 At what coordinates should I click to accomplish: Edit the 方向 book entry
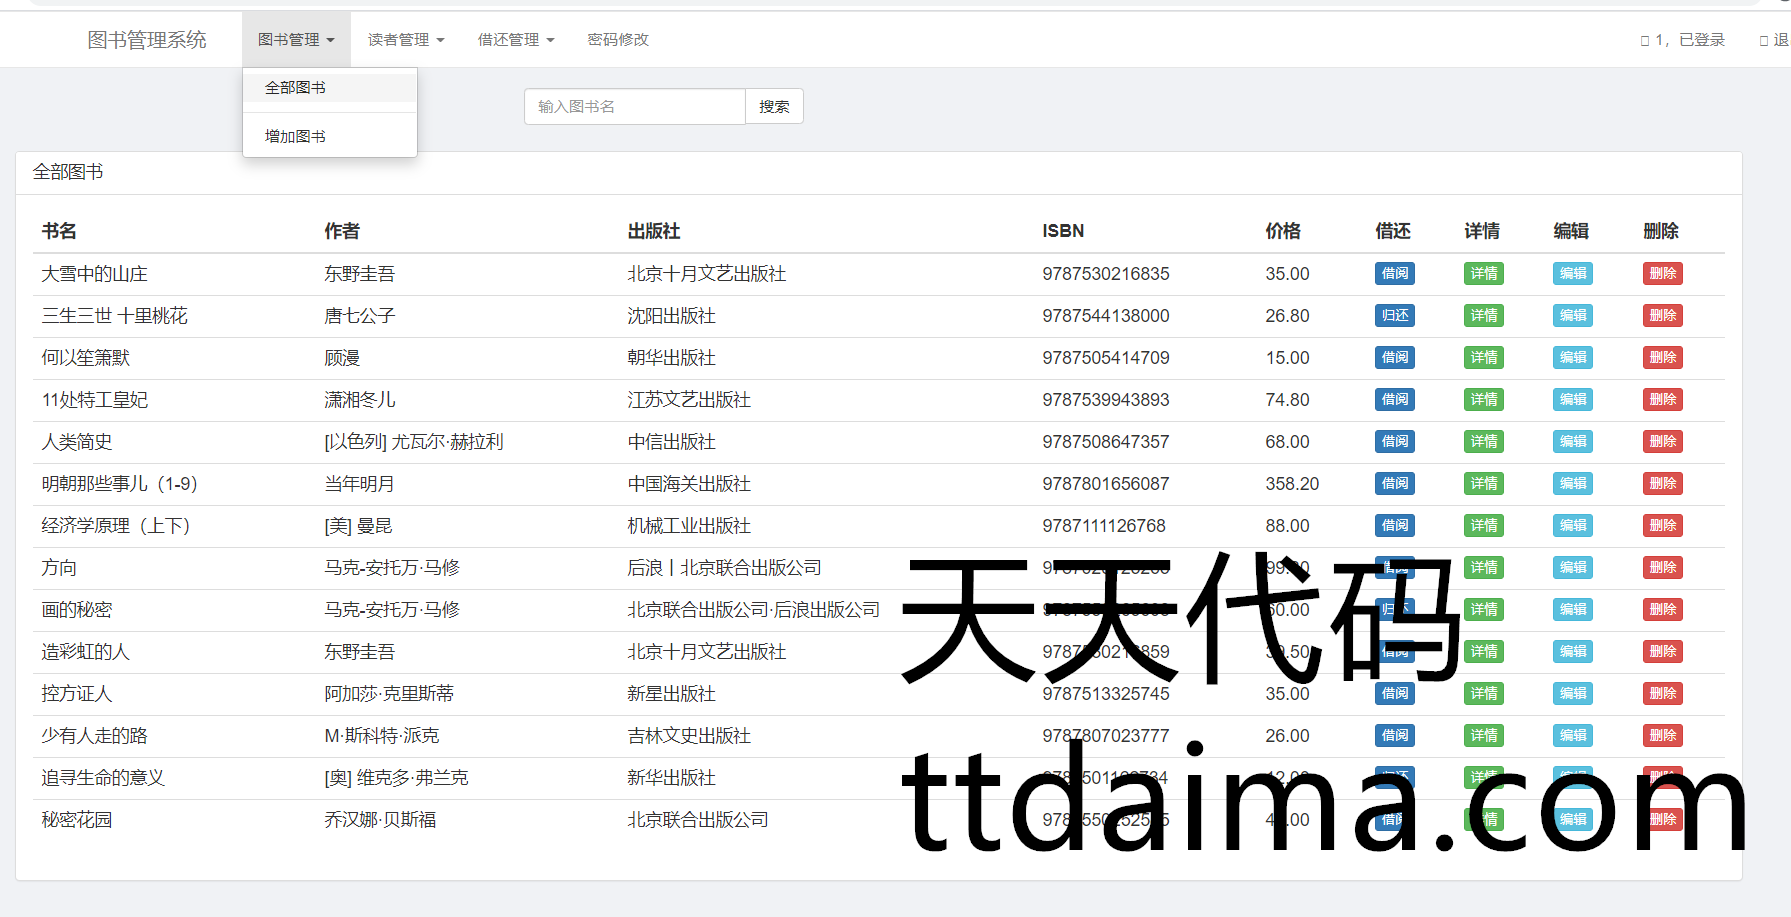click(x=1572, y=568)
